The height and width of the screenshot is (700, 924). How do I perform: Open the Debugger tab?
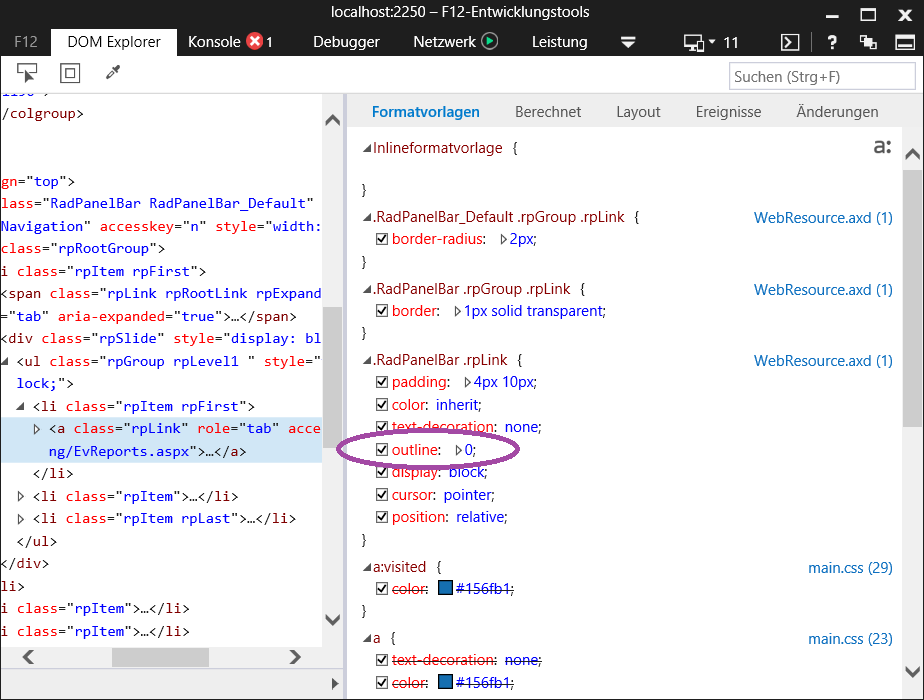coord(346,42)
